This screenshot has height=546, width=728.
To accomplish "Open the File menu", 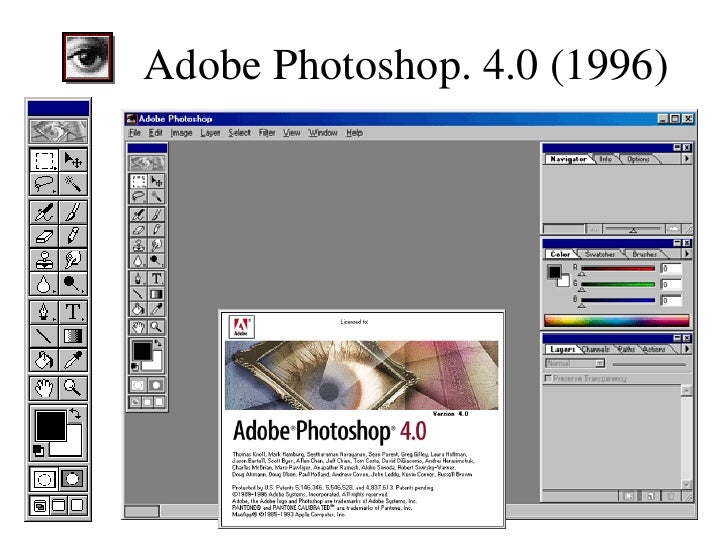I will tap(135, 133).
